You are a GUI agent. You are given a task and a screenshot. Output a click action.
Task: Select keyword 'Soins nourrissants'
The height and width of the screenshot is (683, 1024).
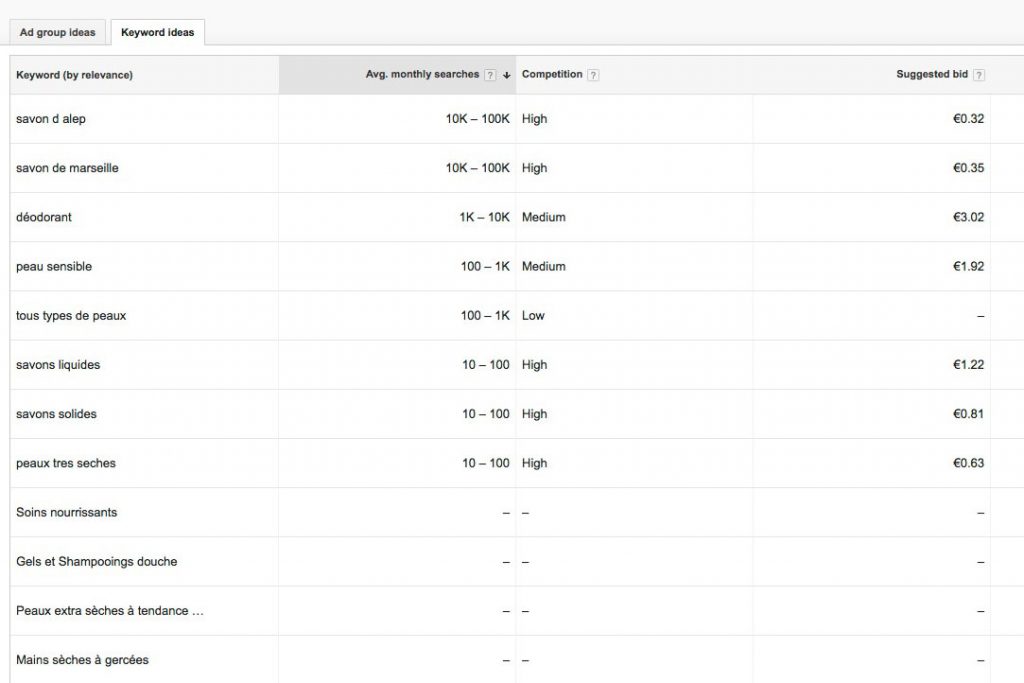67,512
